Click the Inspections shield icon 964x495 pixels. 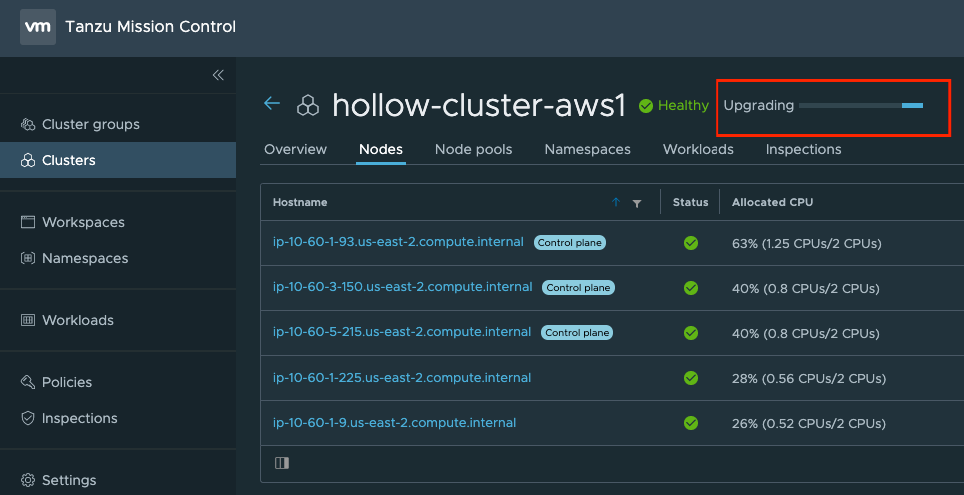28,418
